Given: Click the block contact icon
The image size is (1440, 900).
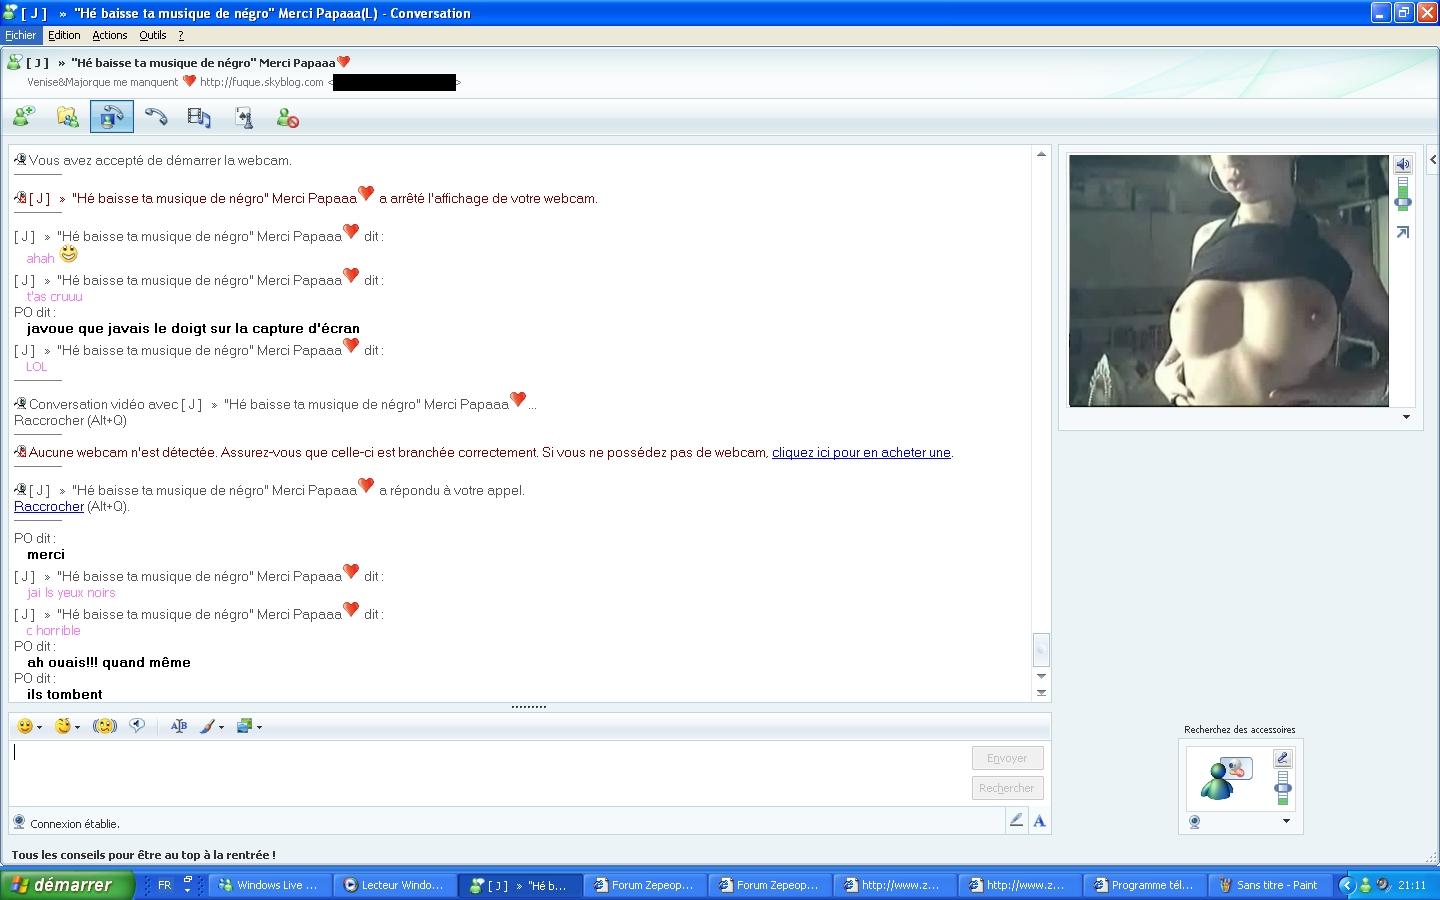Looking at the screenshot, I should (x=287, y=118).
